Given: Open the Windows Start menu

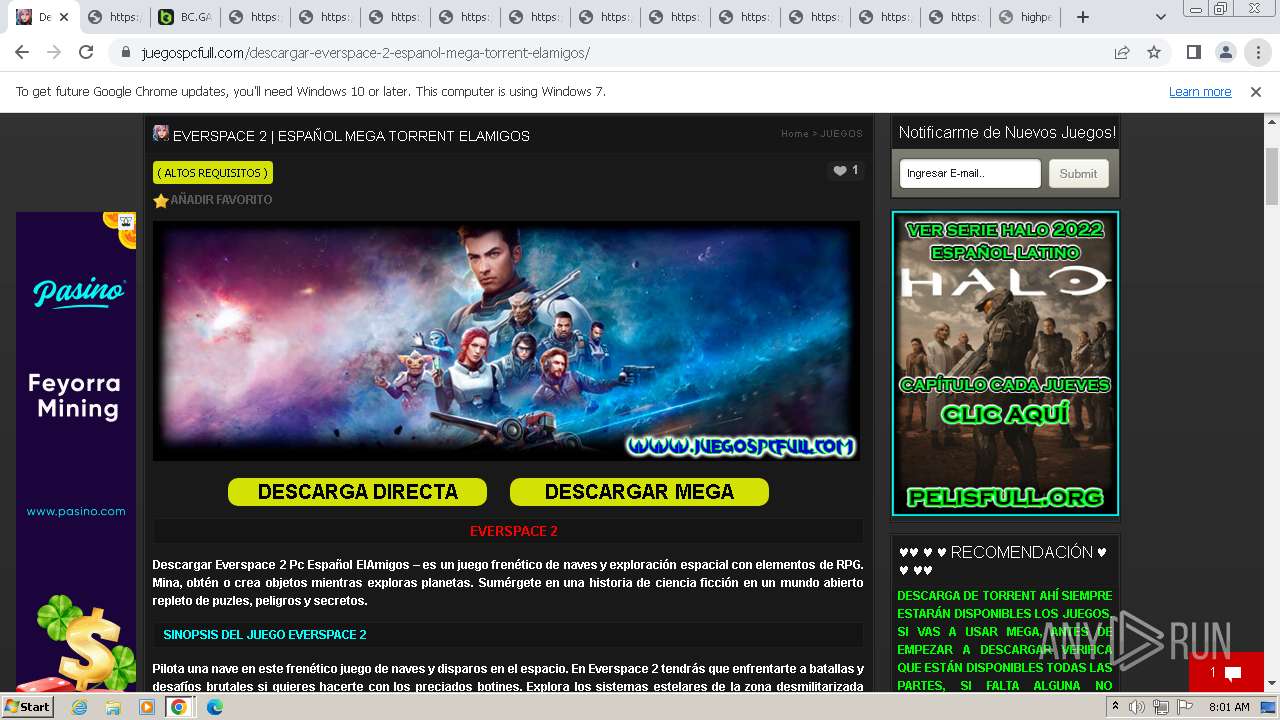Looking at the screenshot, I should [28, 707].
